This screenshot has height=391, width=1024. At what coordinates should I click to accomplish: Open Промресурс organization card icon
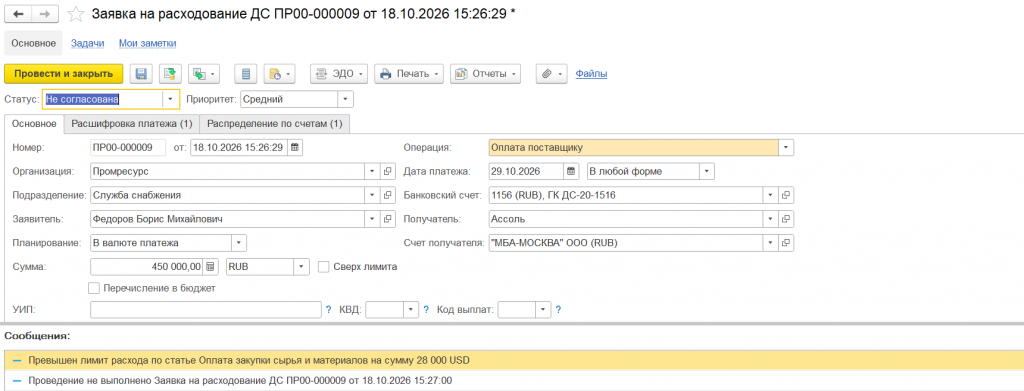(x=387, y=172)
